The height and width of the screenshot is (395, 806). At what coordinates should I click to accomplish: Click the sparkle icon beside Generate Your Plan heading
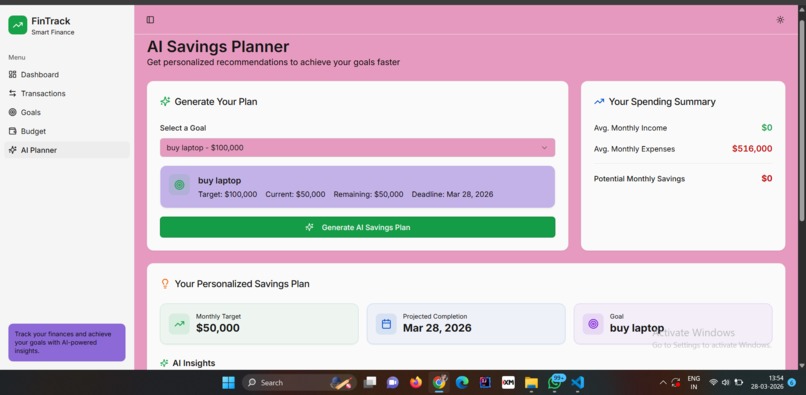point(165,101)
